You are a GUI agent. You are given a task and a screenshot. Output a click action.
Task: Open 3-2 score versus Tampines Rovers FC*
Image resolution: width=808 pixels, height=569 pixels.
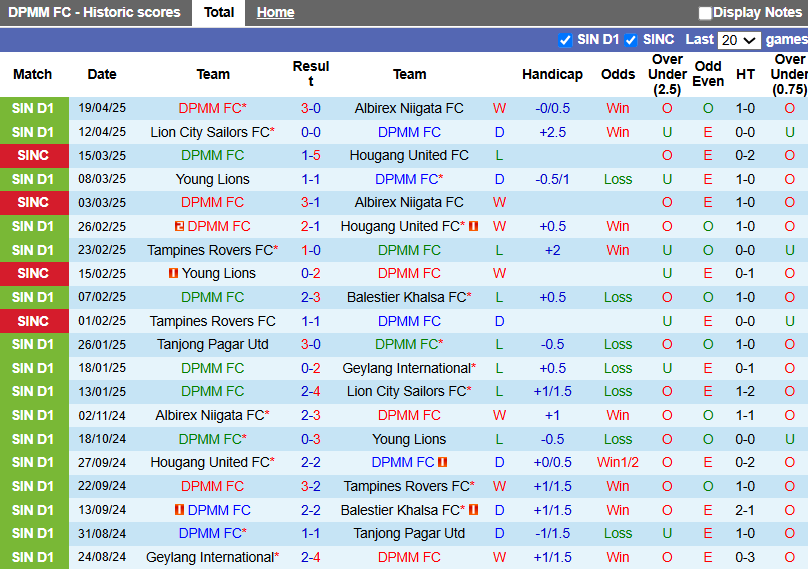[x=311, y=486]
